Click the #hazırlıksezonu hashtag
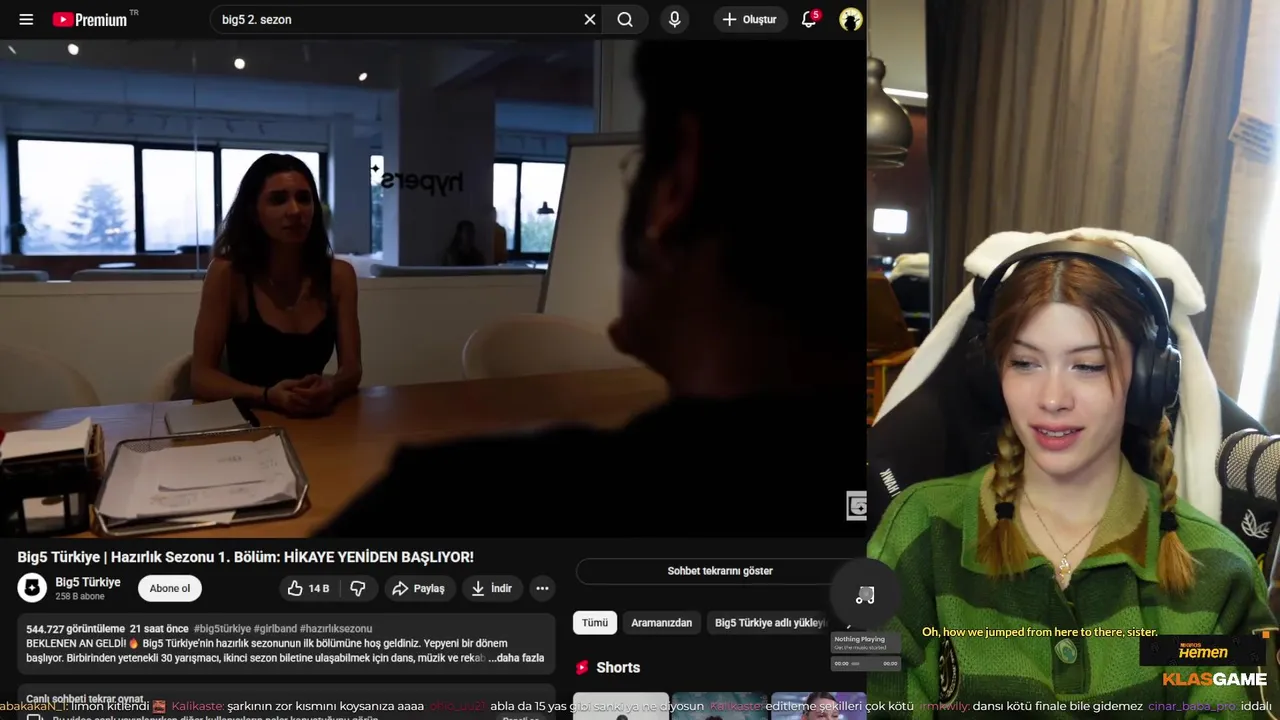The height and width of the screenshot is (720, 1280). (x=336, y=629)
